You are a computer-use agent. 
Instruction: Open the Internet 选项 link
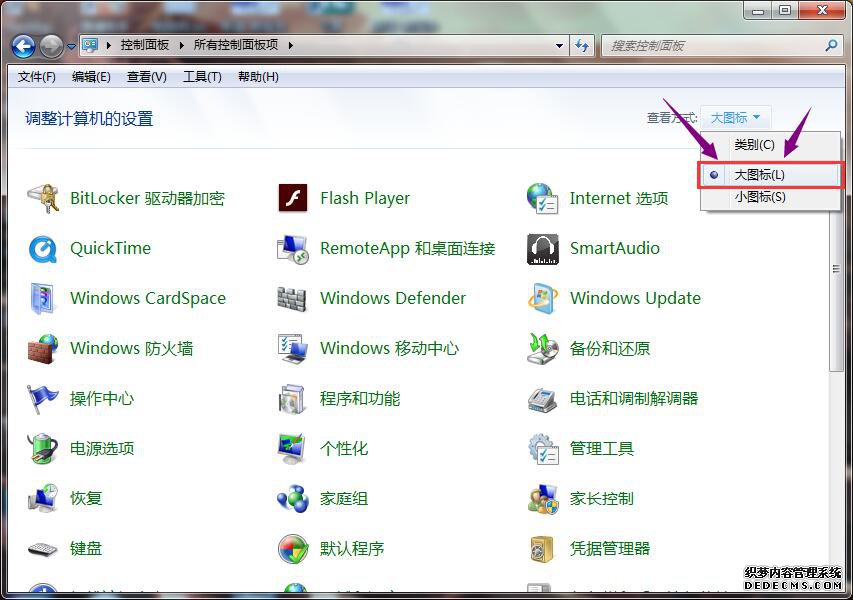tap(619, 199)
